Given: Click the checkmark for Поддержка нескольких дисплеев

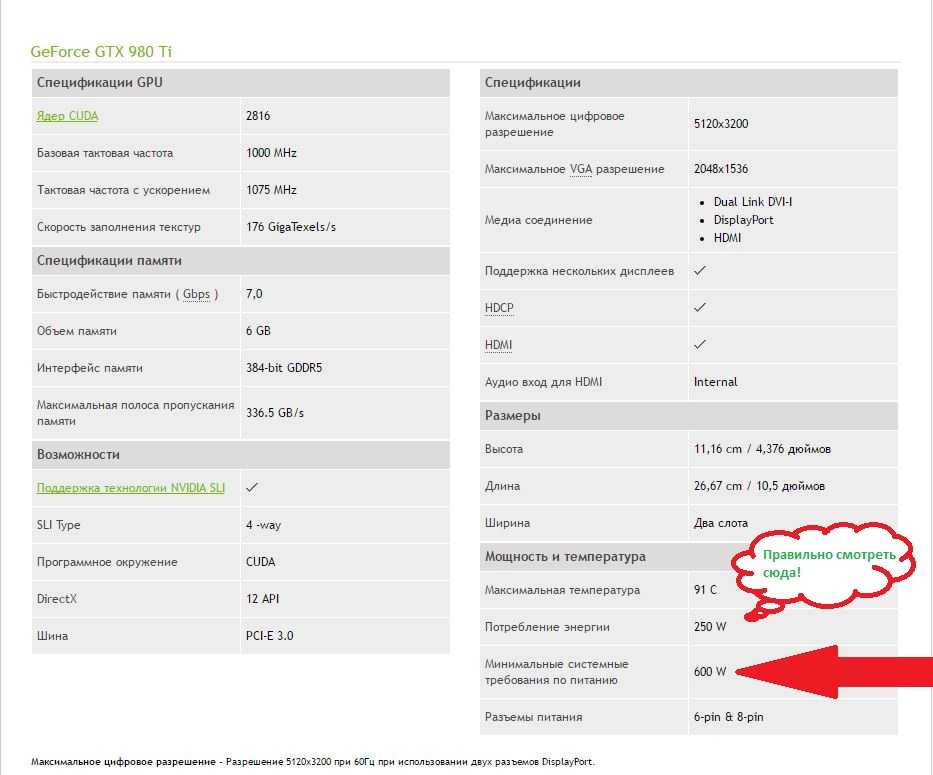Looking at the screenshot, I should (700, 271).
